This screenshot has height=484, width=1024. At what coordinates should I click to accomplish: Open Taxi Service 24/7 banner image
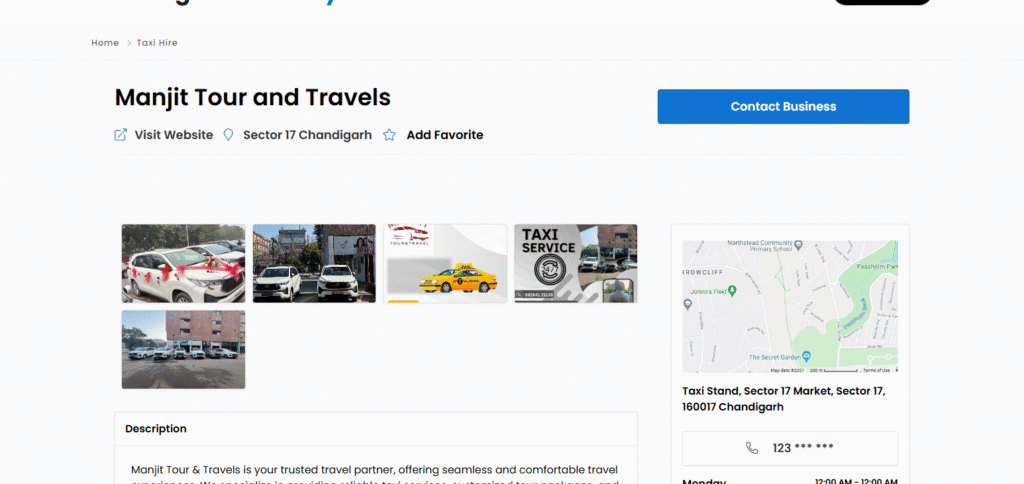(575, 264)
